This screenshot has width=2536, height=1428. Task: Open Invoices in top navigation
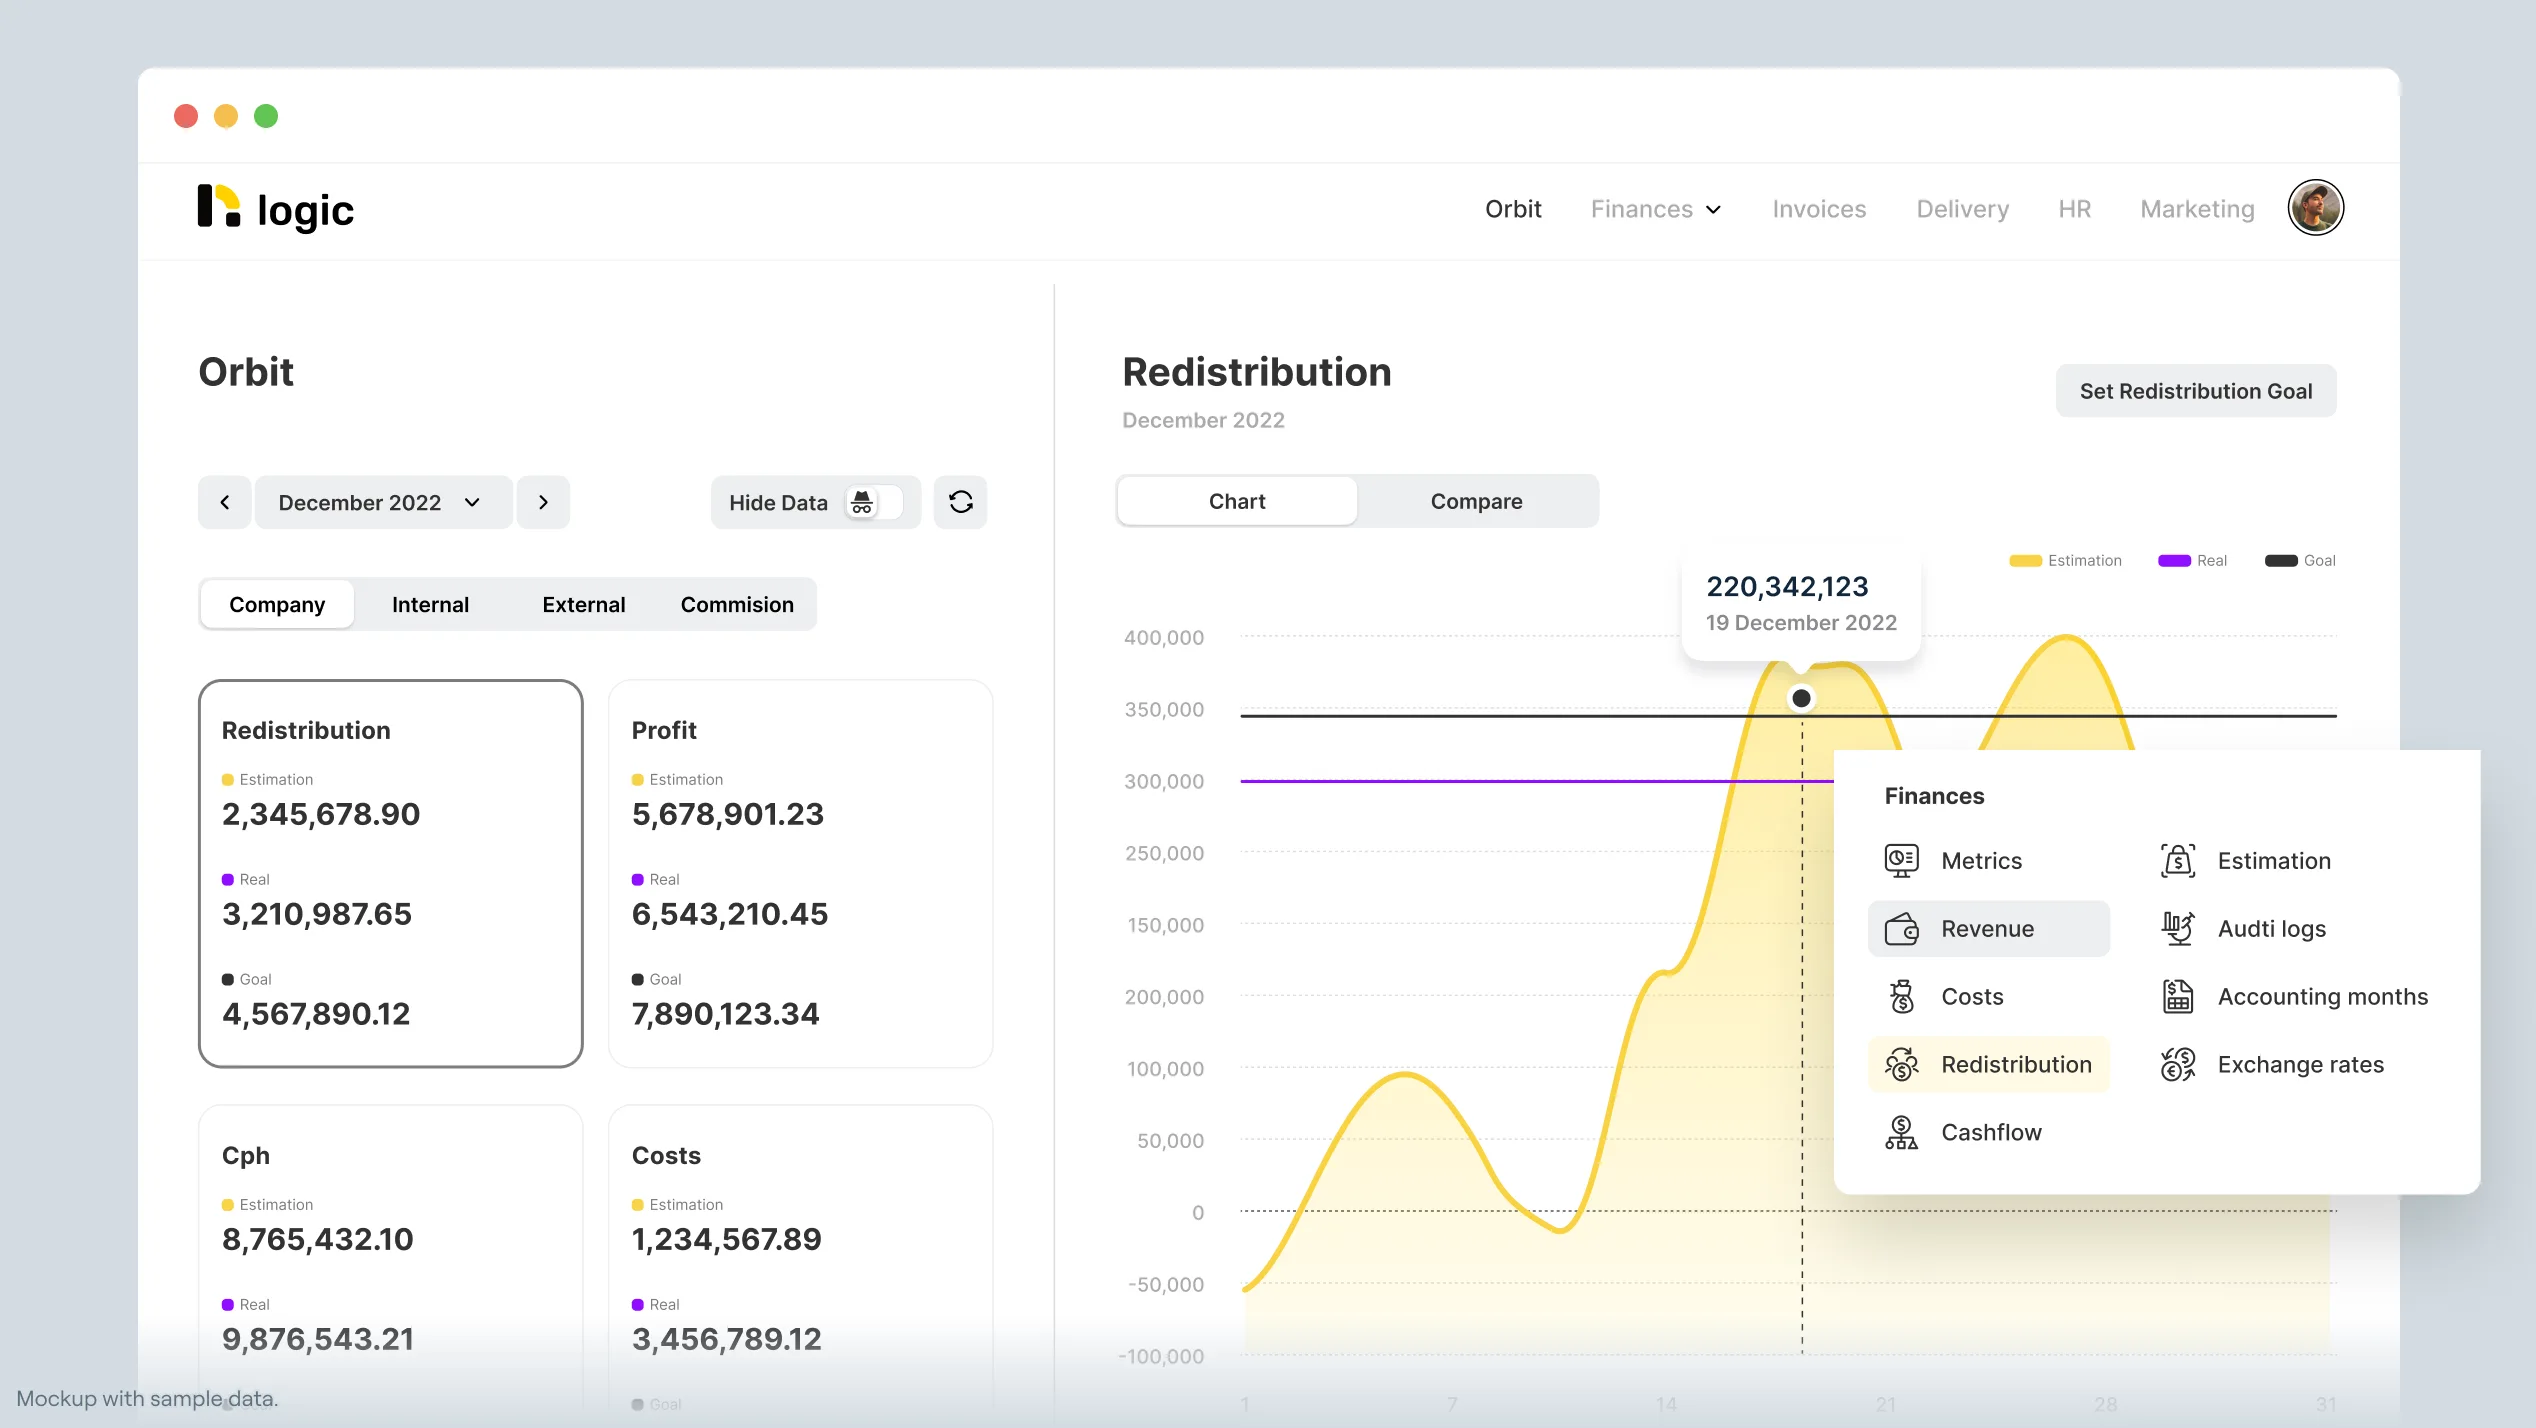point(1818,209)
